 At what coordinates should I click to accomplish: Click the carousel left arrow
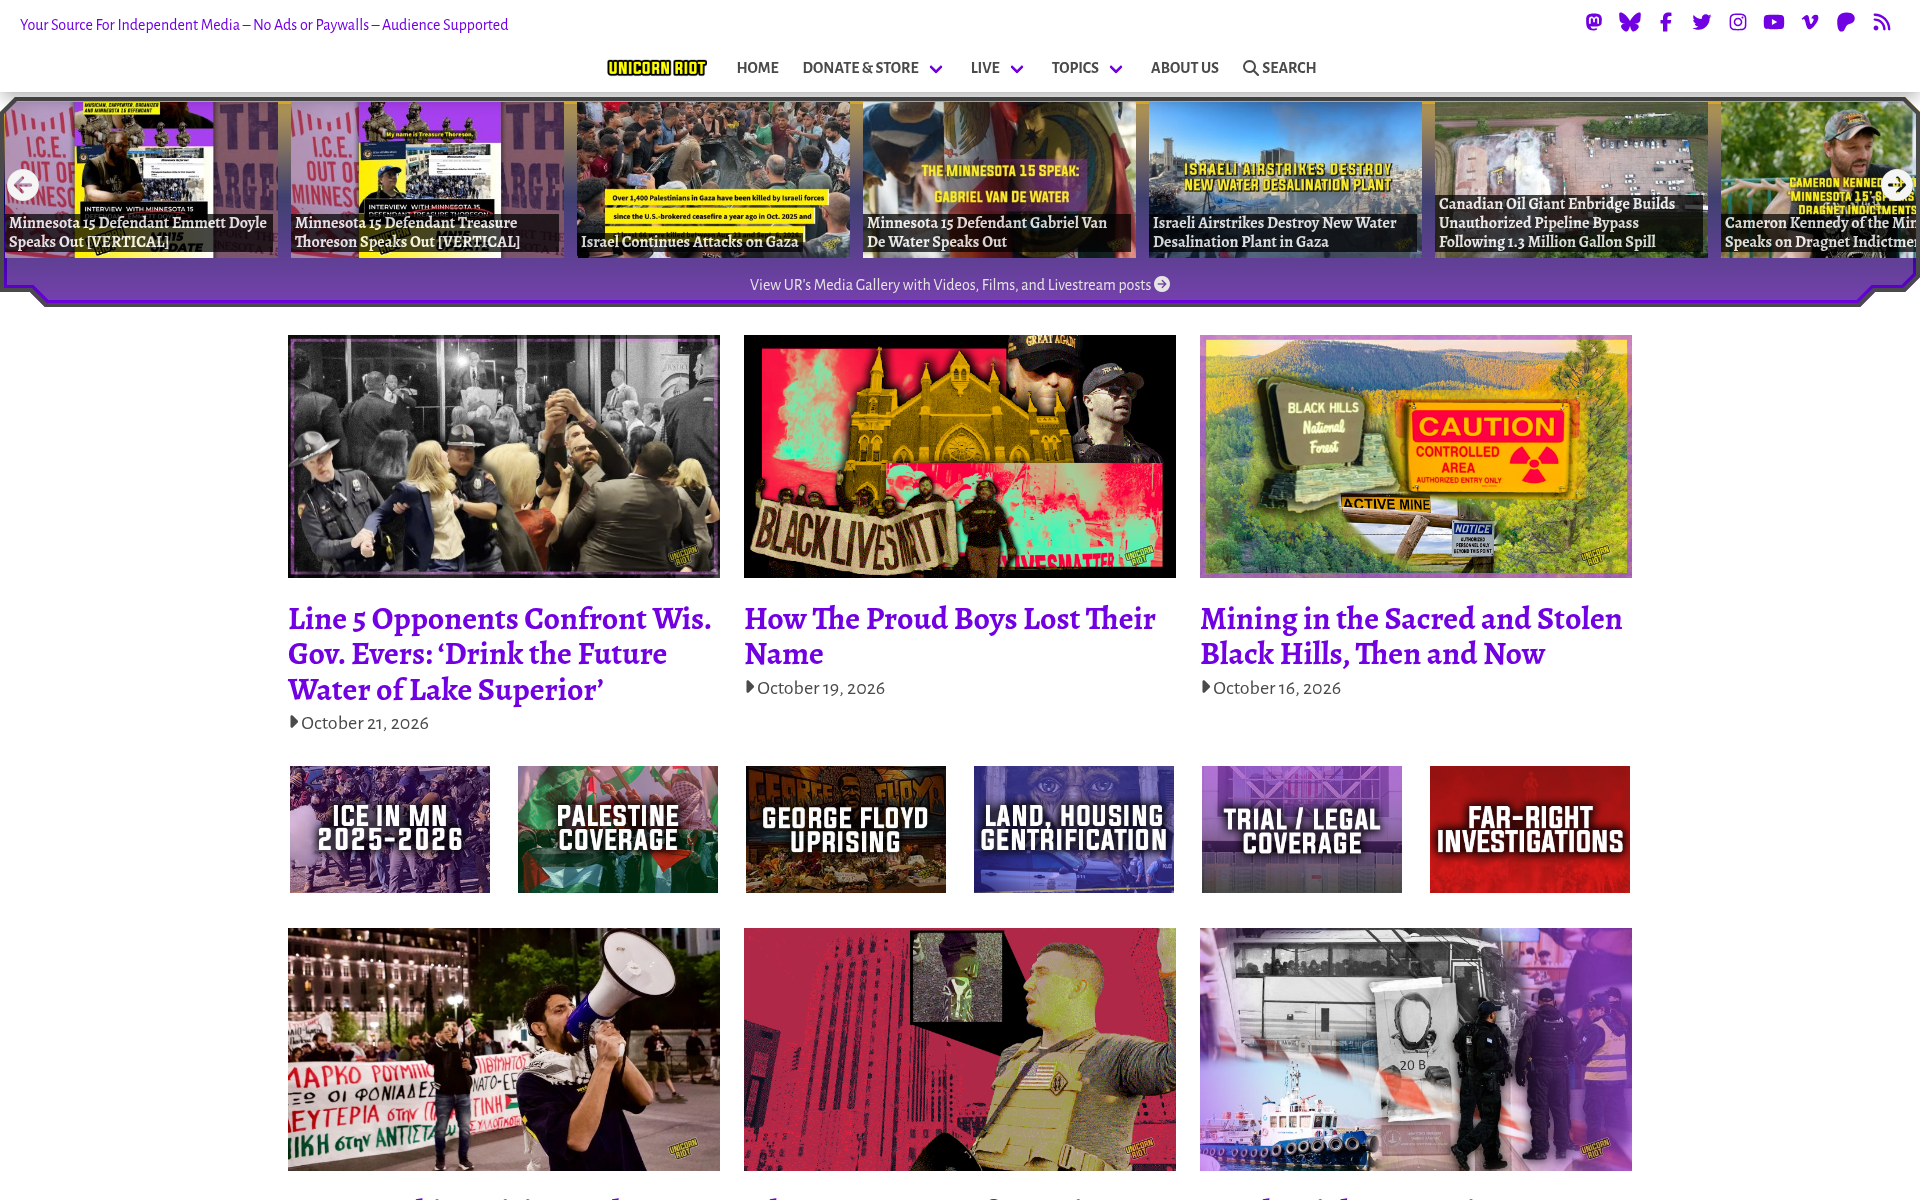(22, 185)
